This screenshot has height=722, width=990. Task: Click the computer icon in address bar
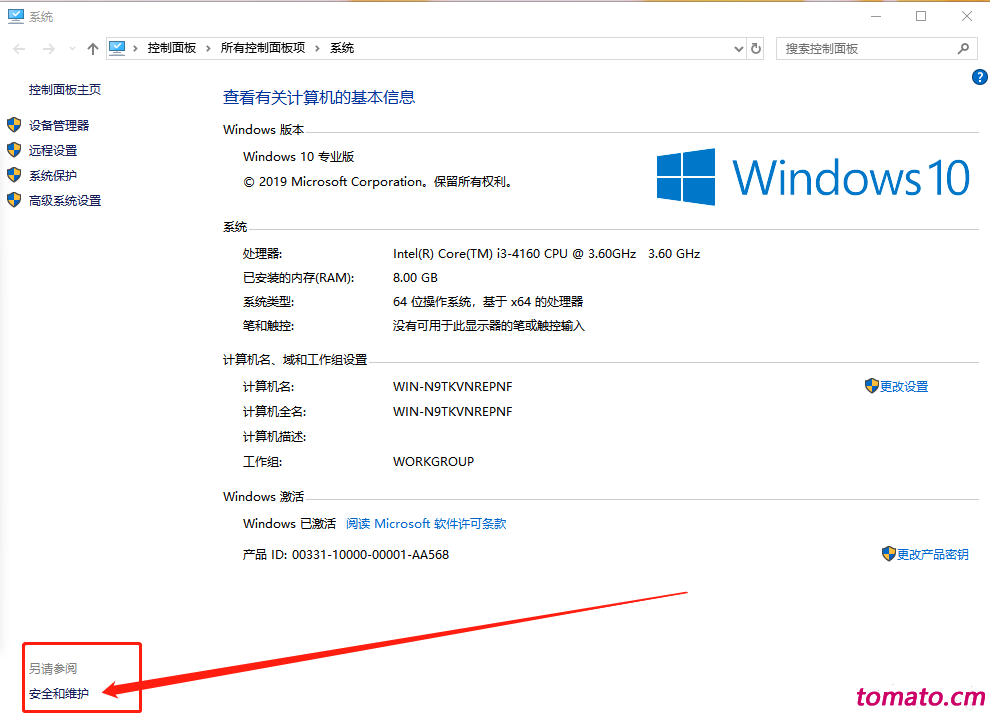(117, 48)
